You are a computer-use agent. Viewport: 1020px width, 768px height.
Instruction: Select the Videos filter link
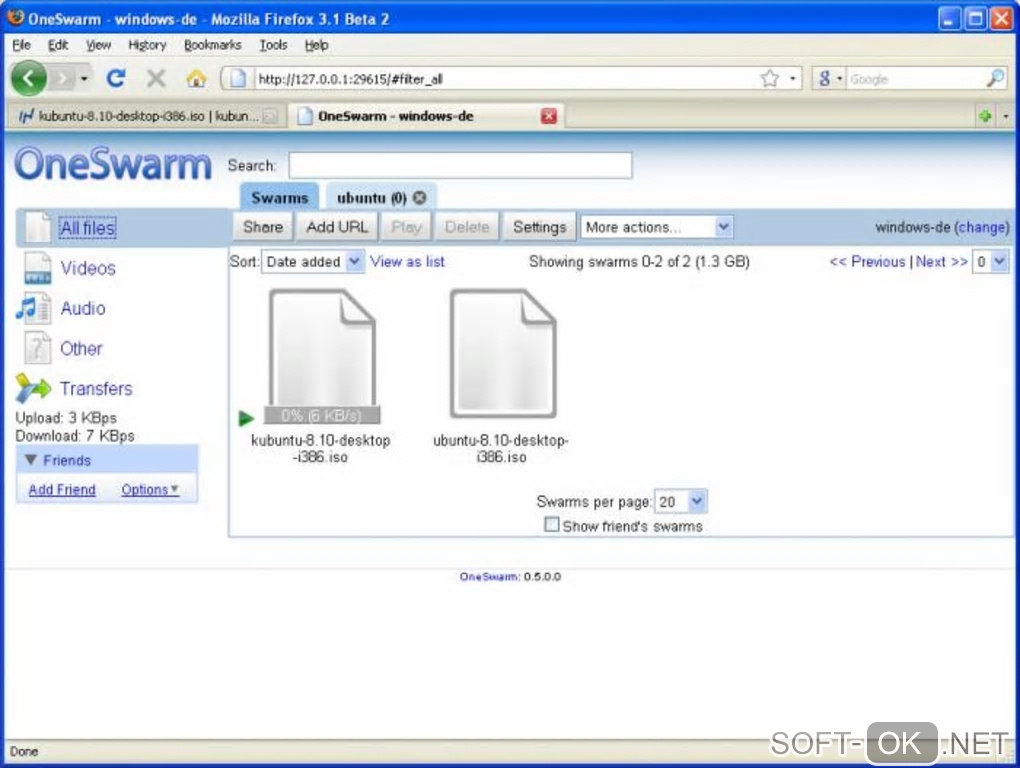88,268
